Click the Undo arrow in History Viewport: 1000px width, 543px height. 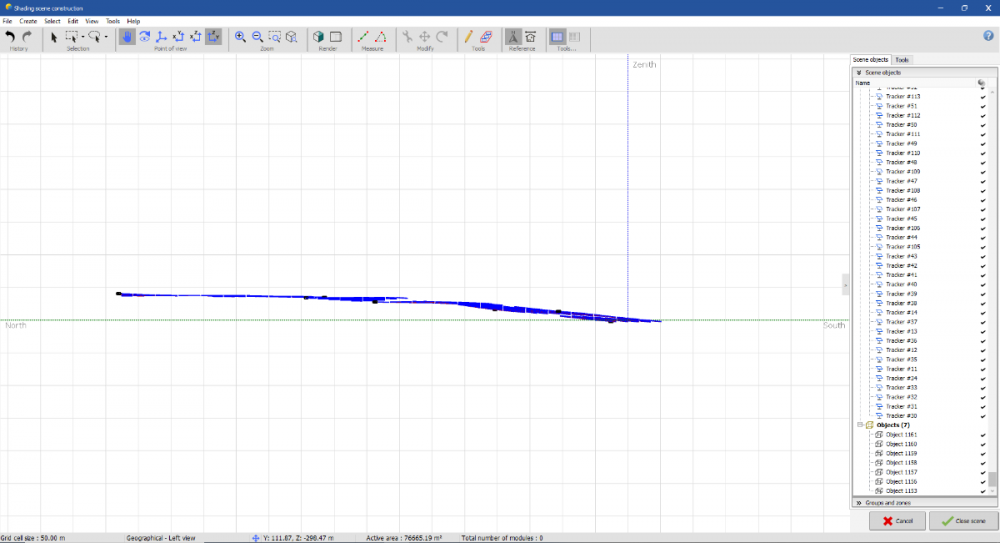tap(10, 37)
